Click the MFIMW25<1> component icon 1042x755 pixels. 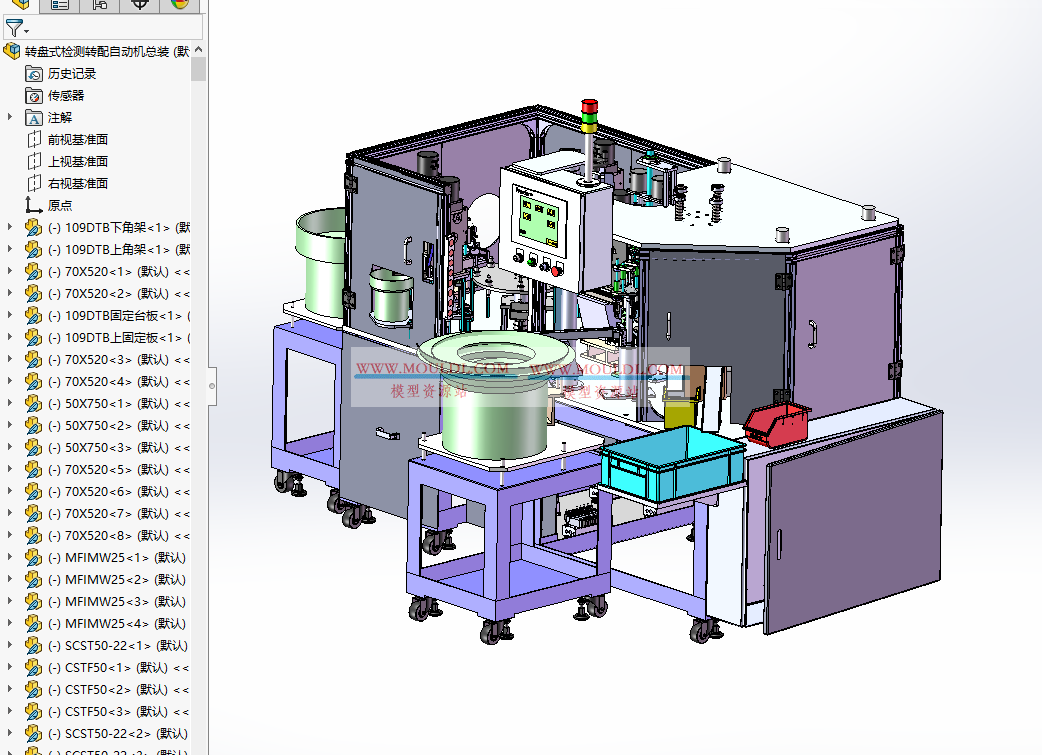[x=34, y=557]
